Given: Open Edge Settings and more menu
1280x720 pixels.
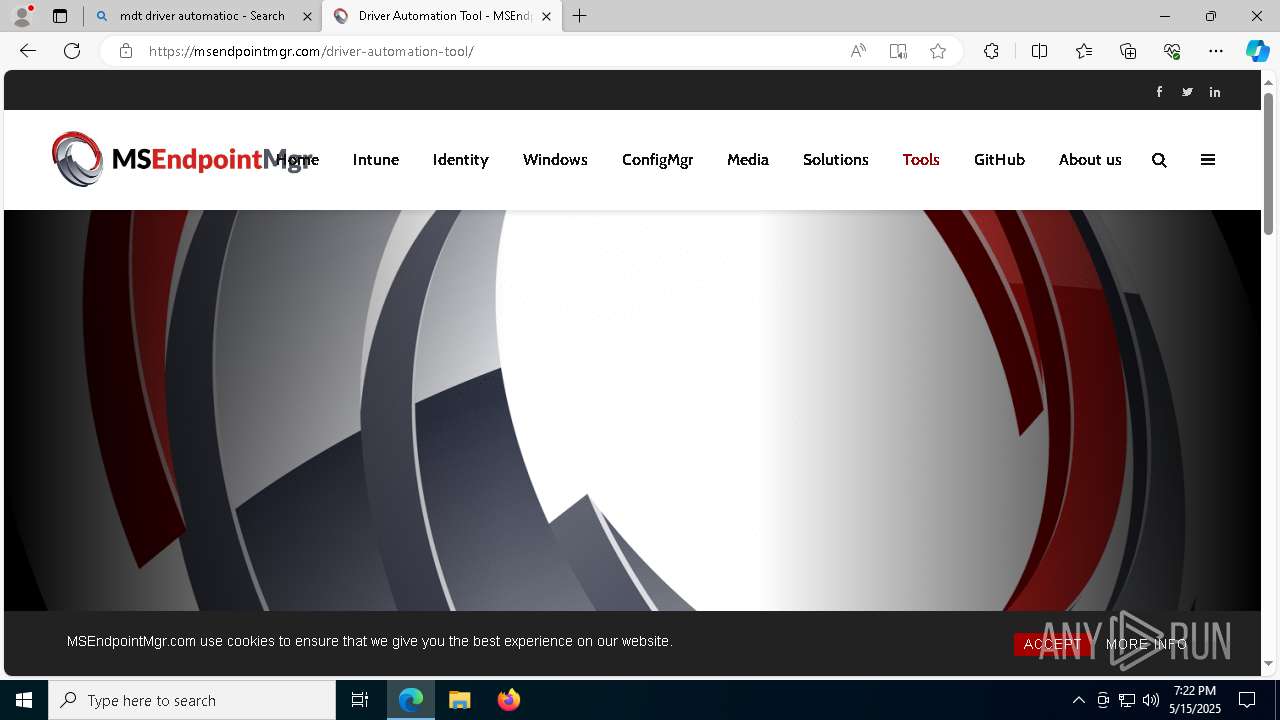Looking at the screenshot, I should (1216, 51).
